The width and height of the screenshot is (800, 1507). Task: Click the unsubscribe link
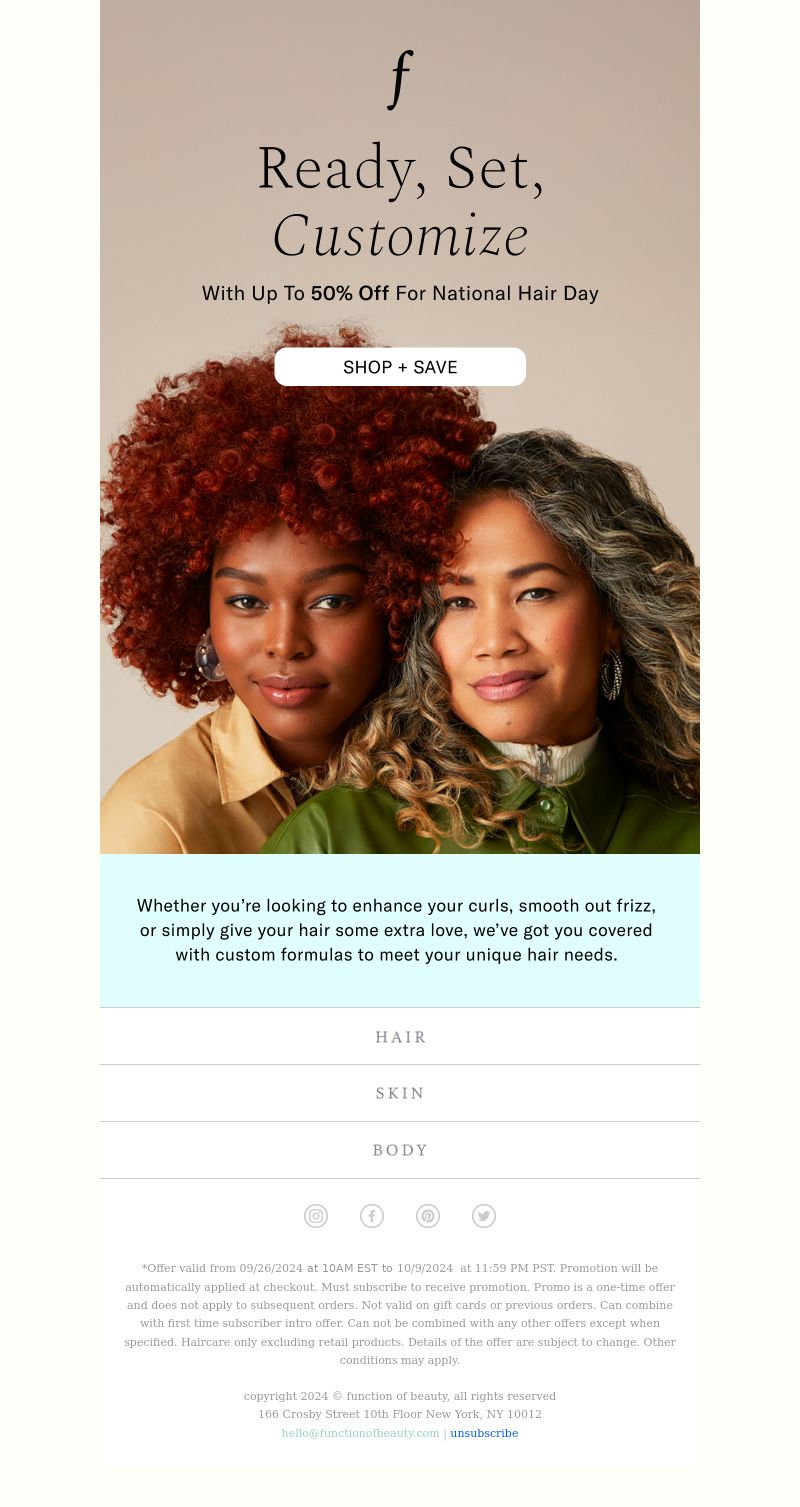[484, 1433]
